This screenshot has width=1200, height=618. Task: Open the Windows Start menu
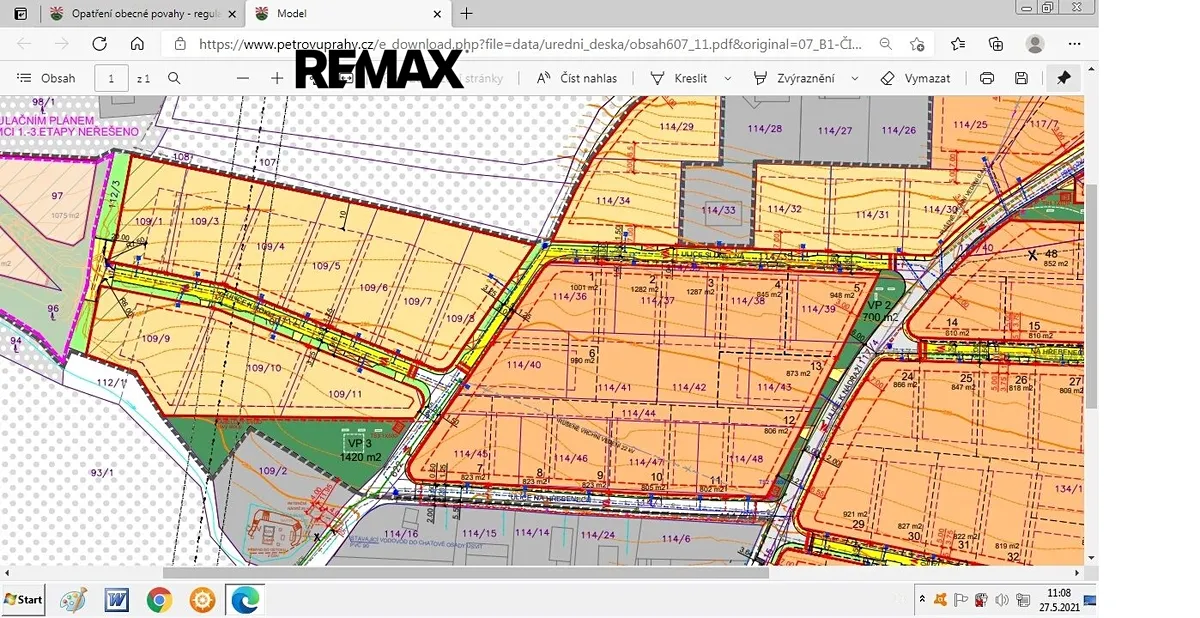(x=24, y=599)
